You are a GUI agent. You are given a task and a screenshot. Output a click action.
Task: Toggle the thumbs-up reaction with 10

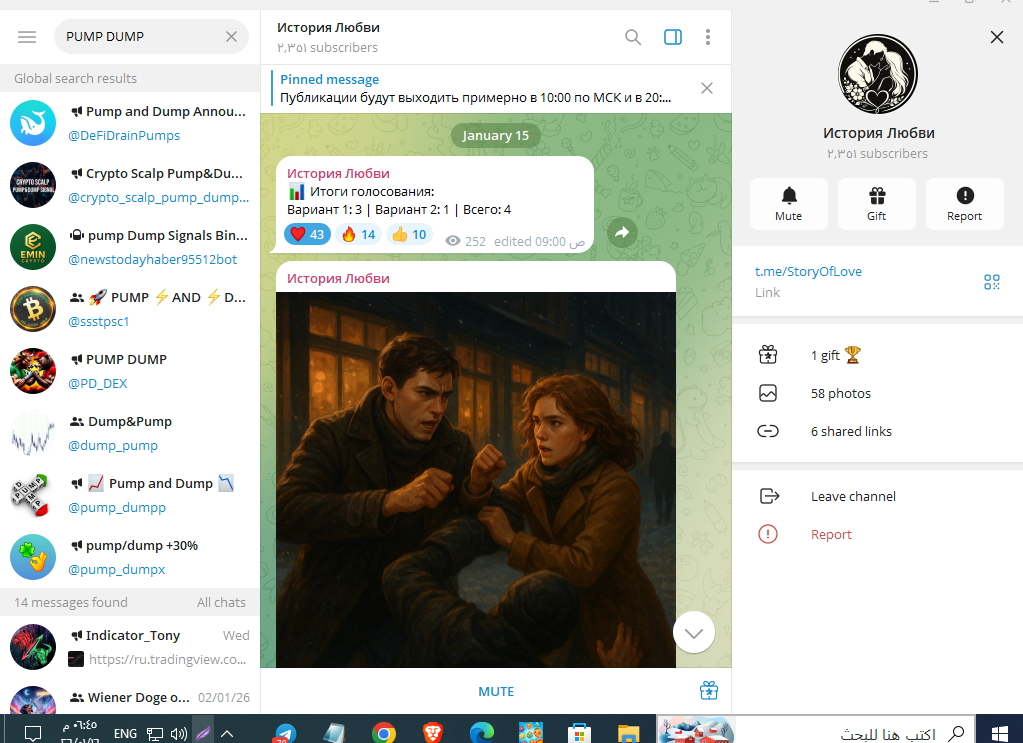pyautogui.click(x=410, y=234)
